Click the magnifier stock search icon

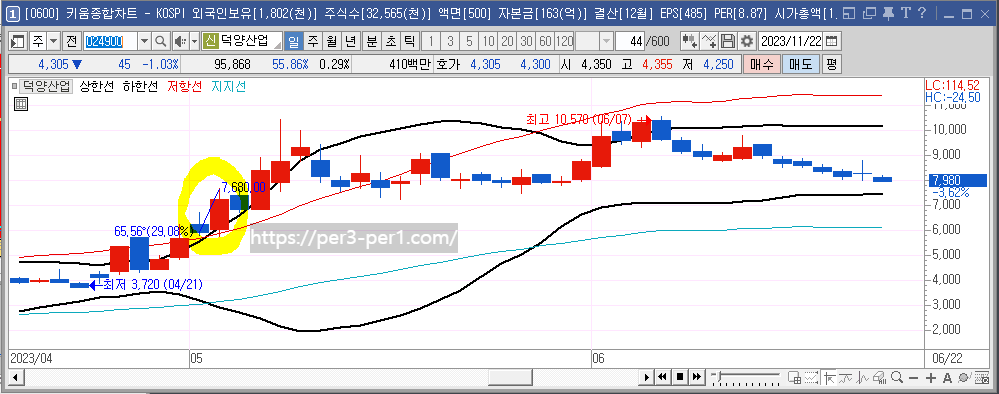[161, 41]
